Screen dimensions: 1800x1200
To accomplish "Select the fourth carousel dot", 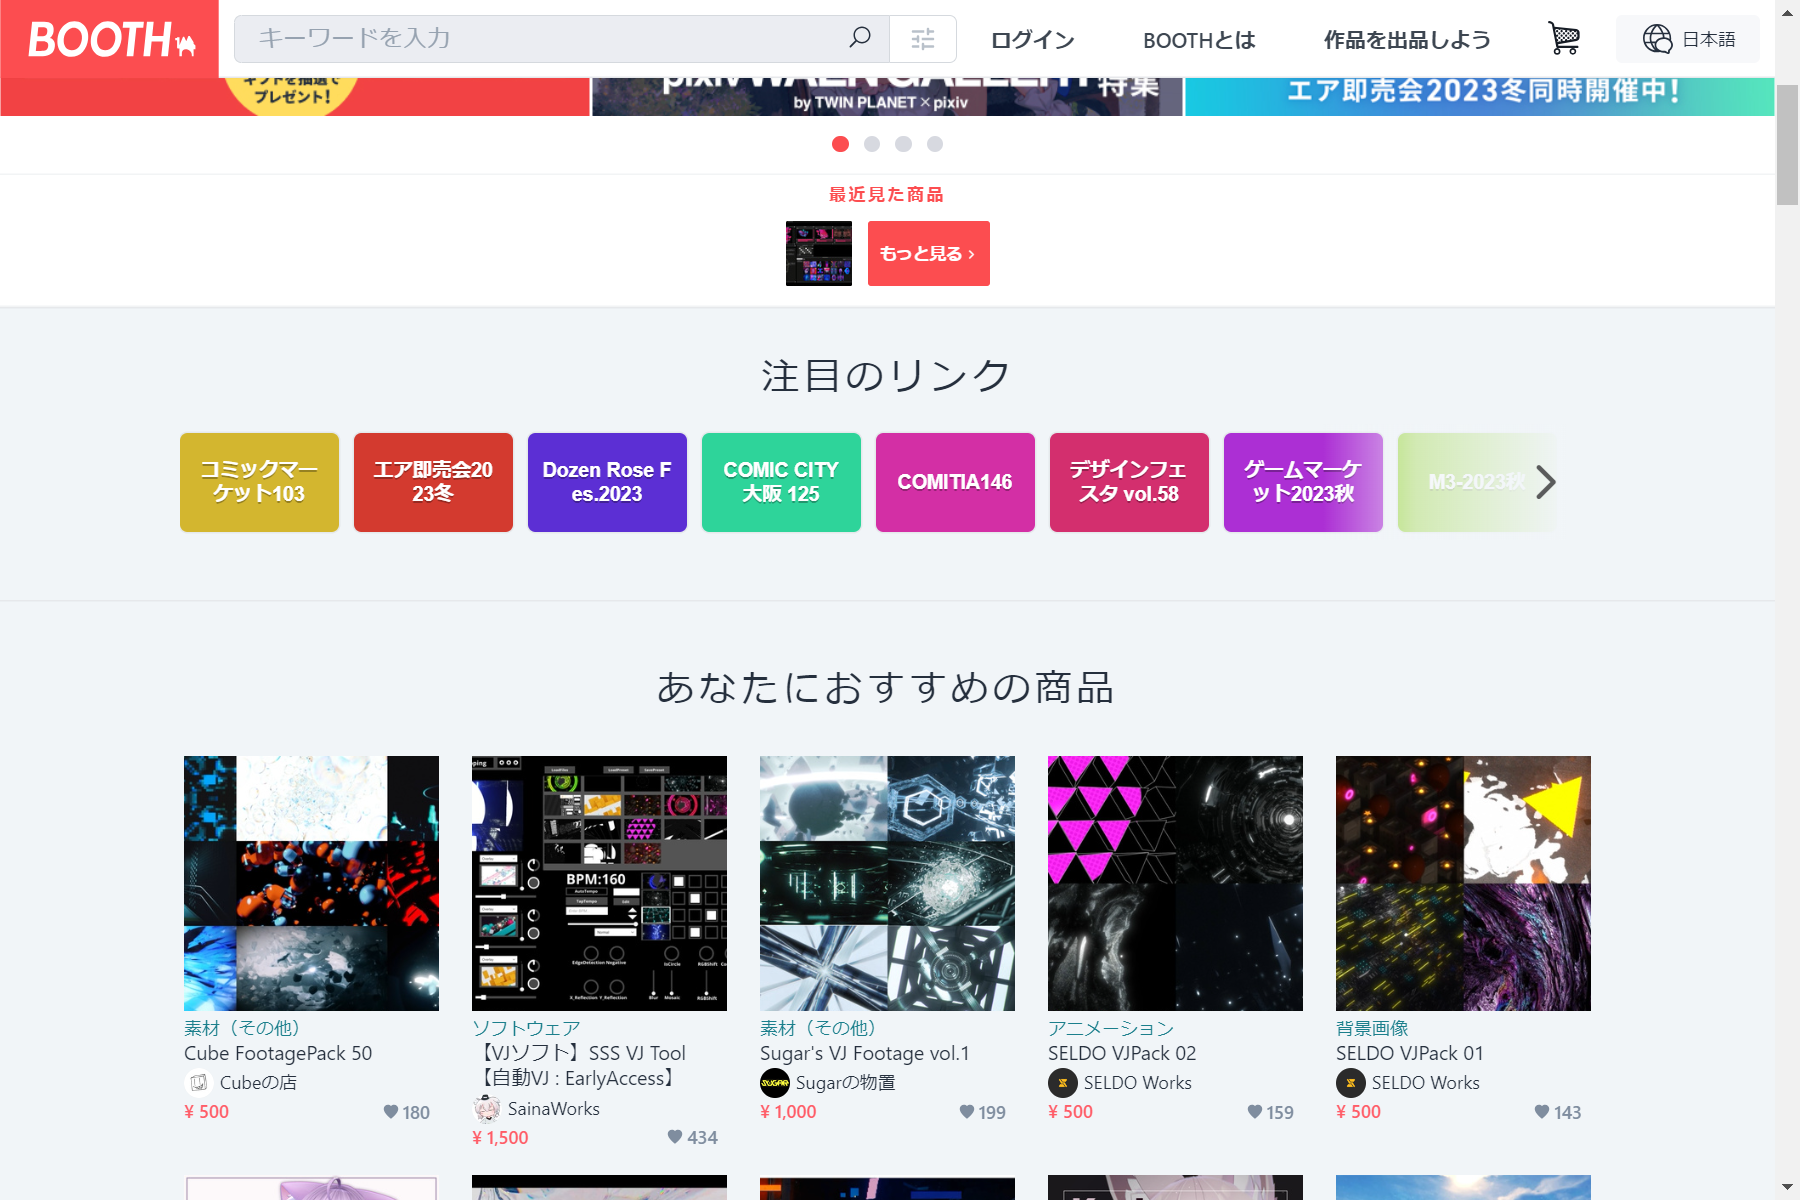I will pyautogui.click(x=935, y=144).
